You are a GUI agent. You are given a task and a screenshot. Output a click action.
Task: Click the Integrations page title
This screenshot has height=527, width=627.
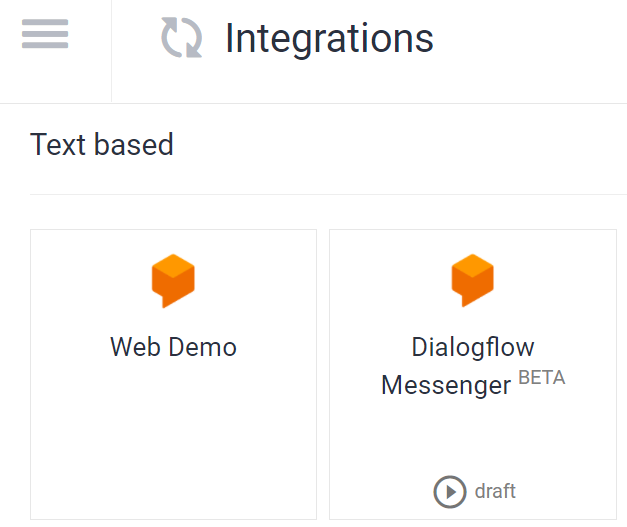(x=329, y=38)
